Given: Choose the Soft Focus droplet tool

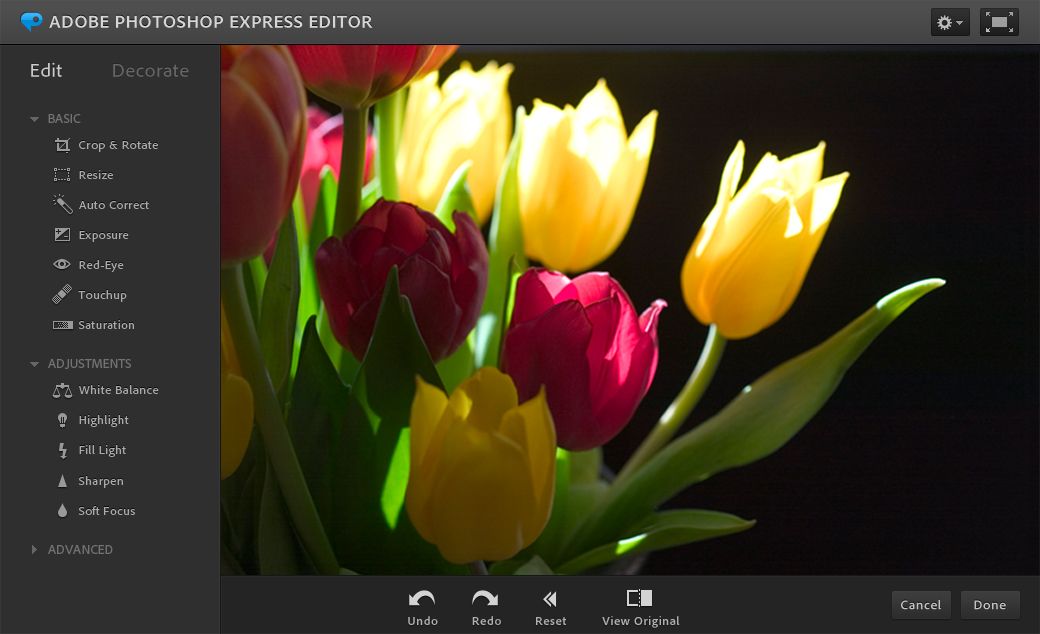Looking at the screenshot, I should coord(62,511).
